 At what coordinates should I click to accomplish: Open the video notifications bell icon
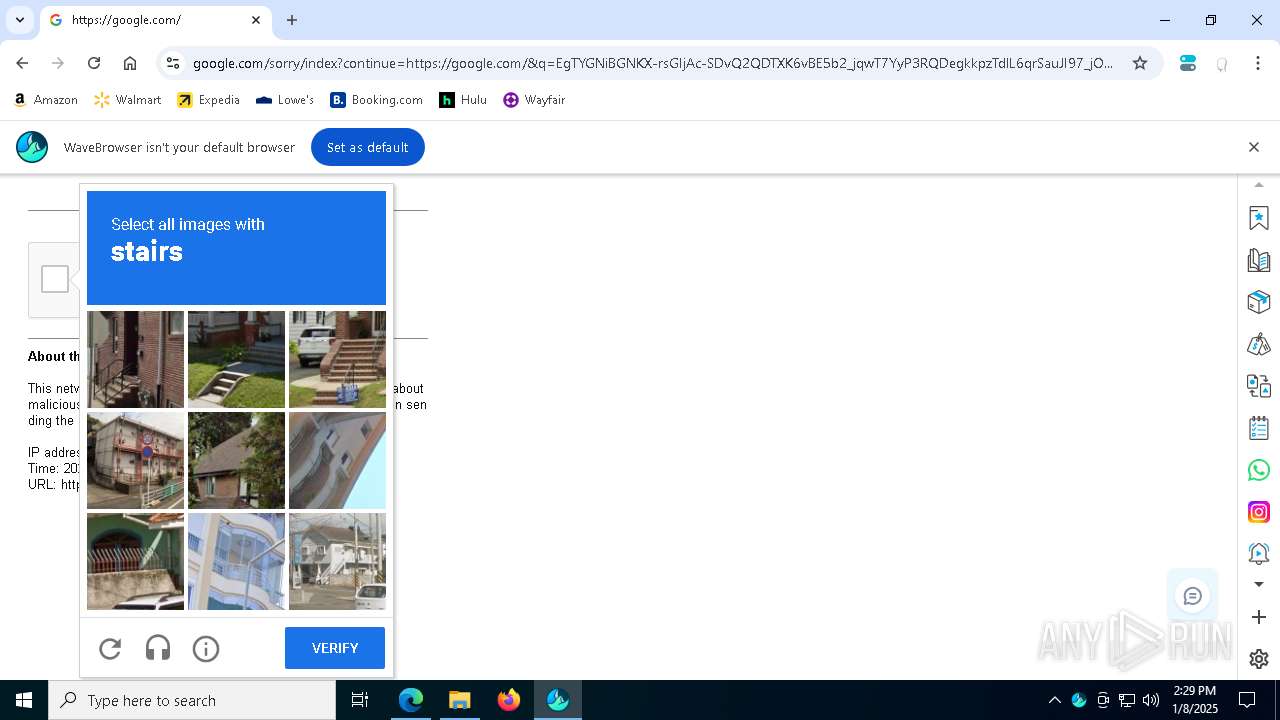1259,553
